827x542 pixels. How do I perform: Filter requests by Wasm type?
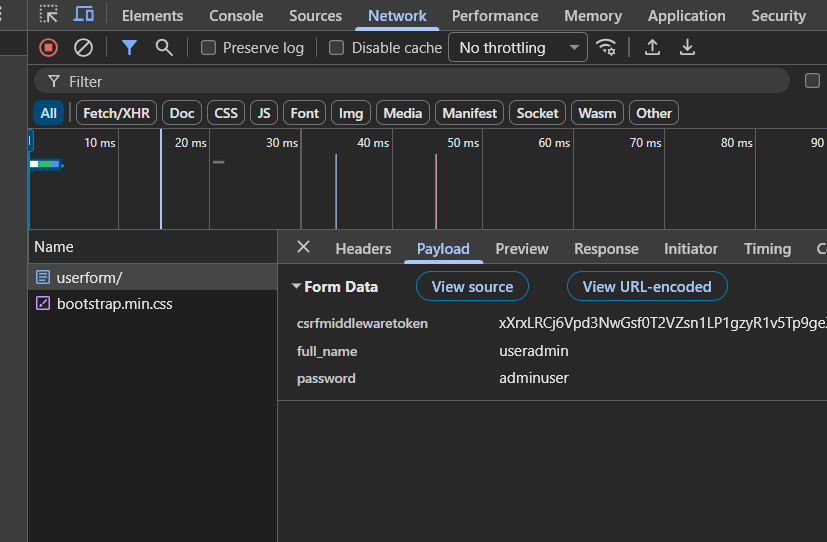pos(597,113)
